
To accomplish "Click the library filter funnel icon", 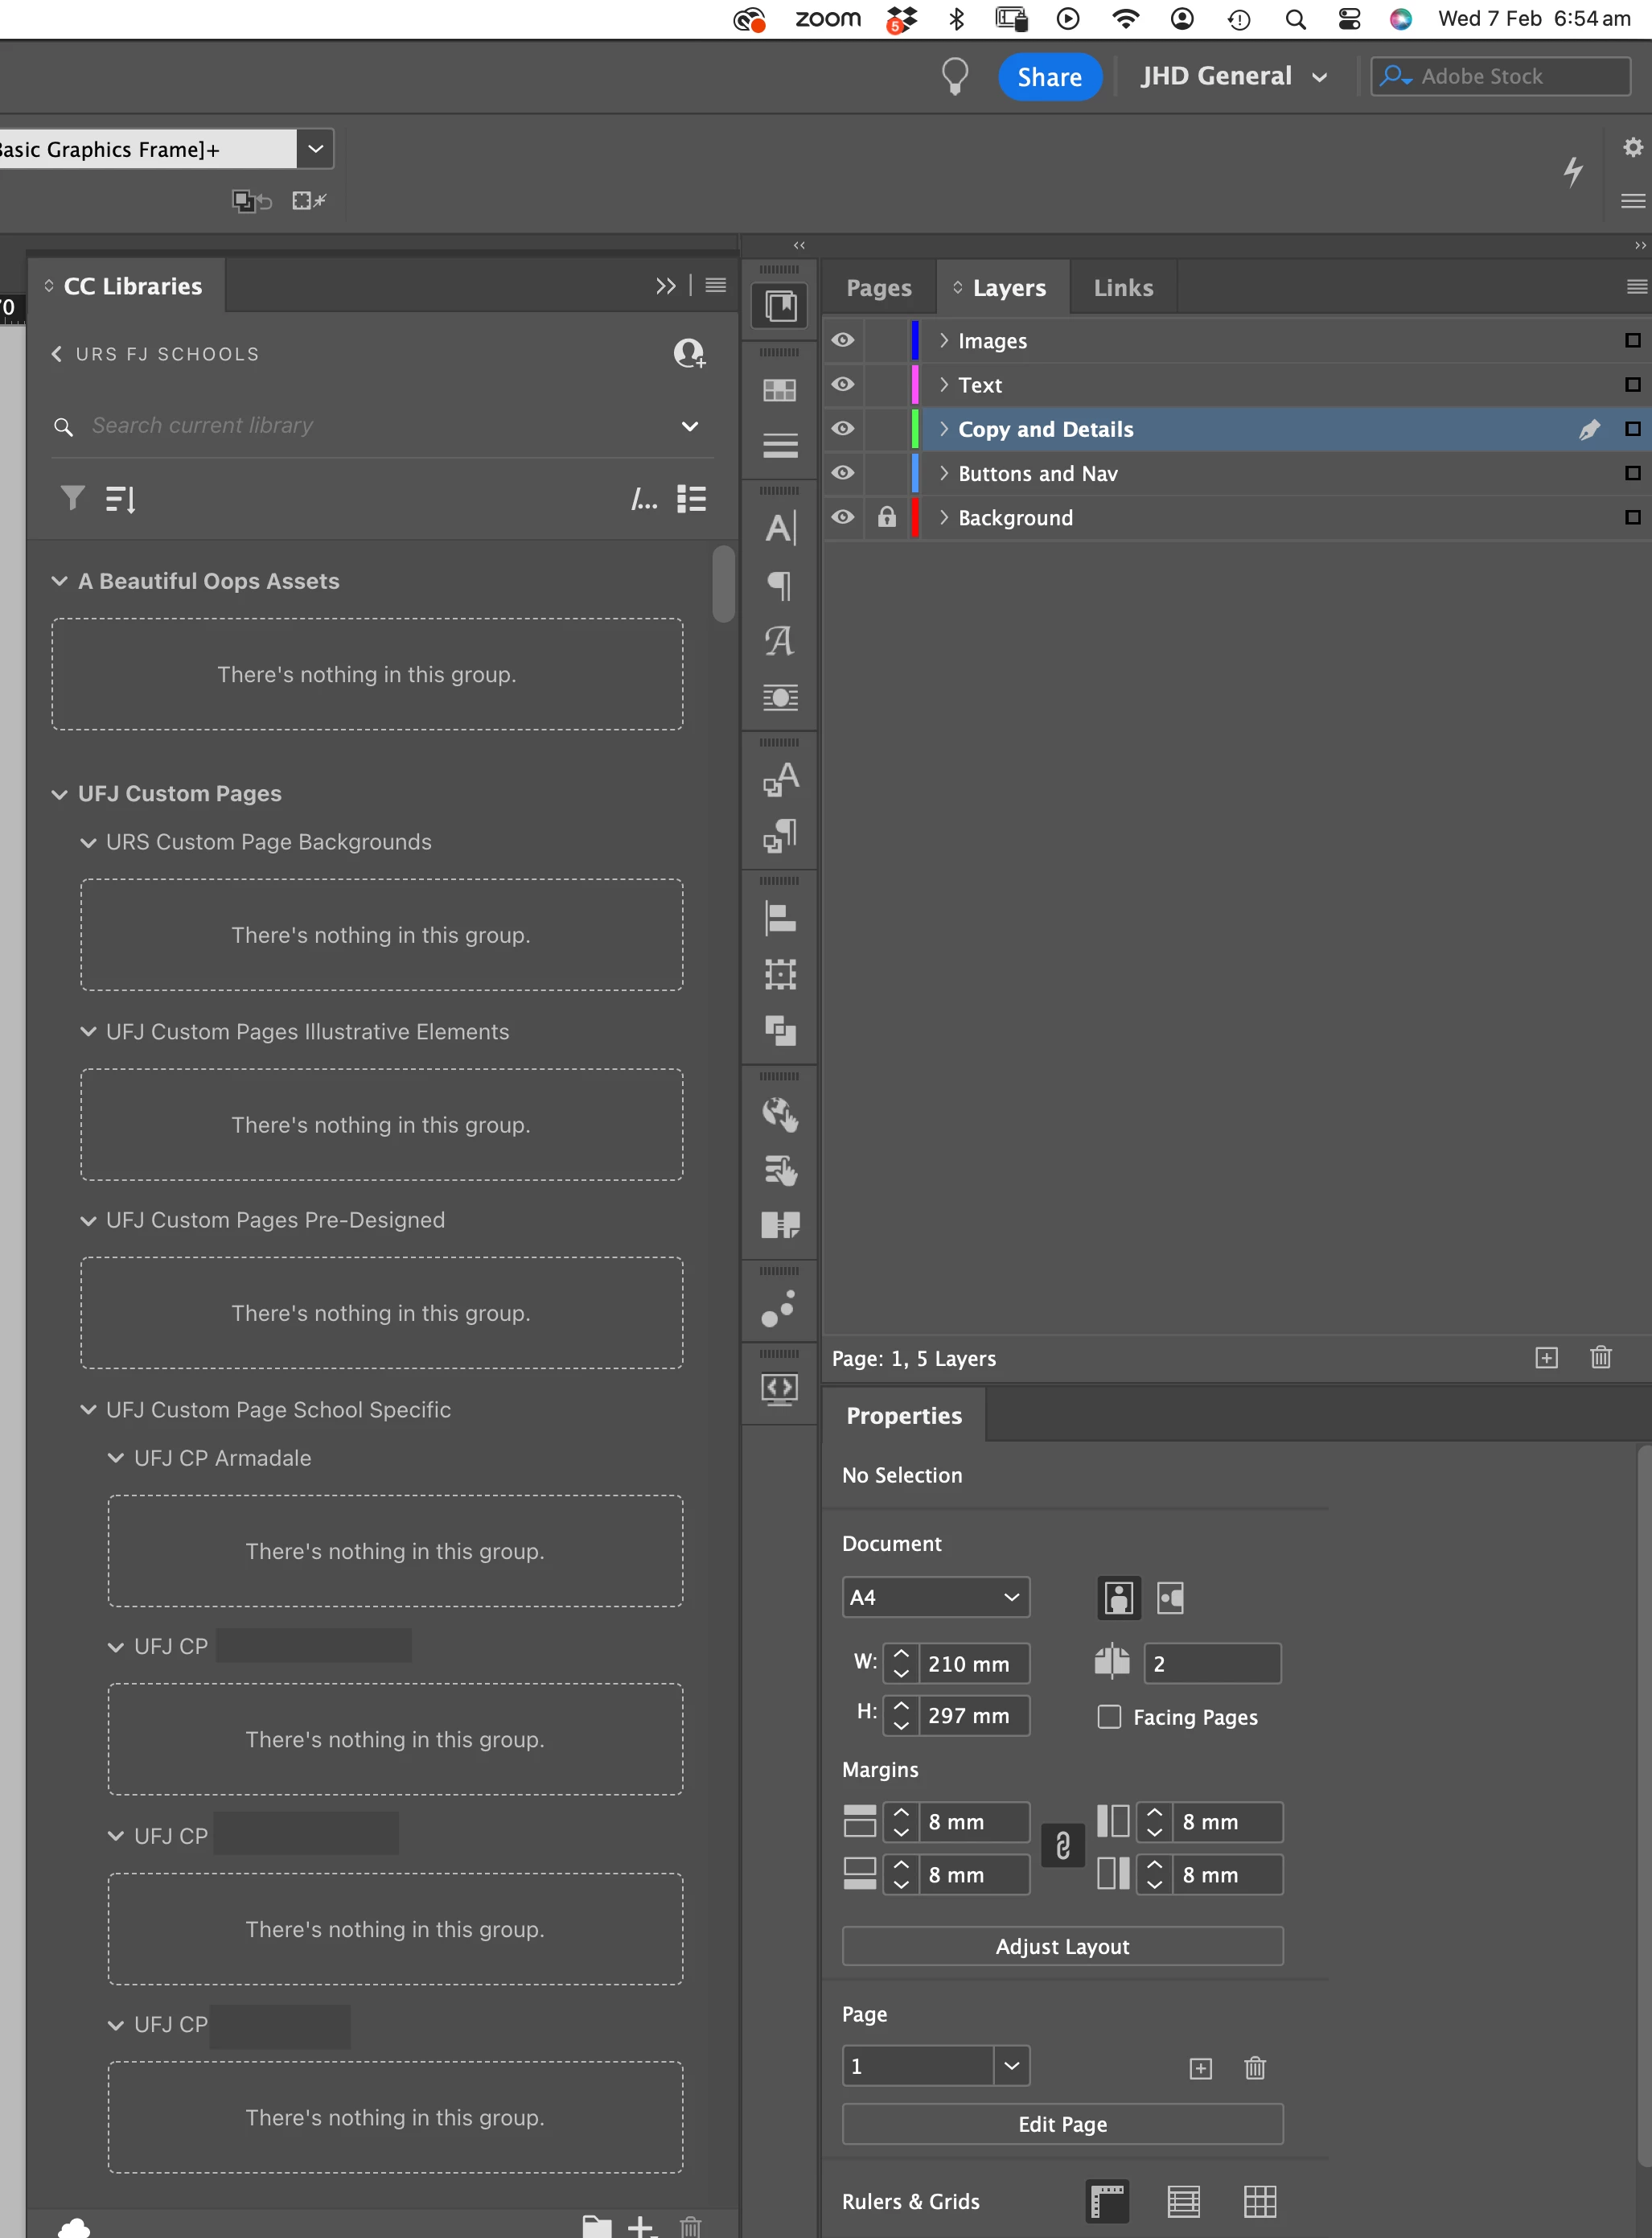I will point(72,497).
